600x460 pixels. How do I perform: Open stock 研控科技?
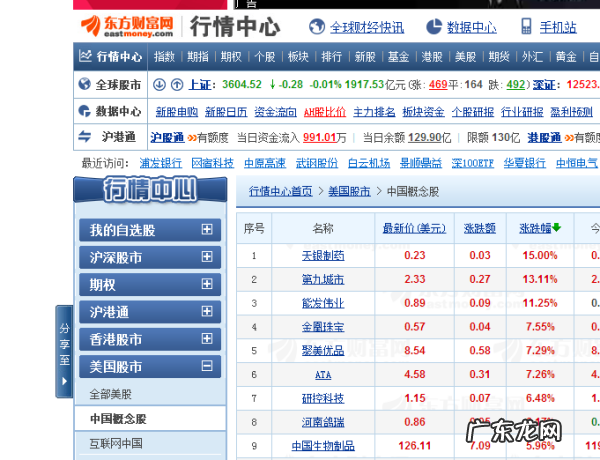[x=323, y=398]
